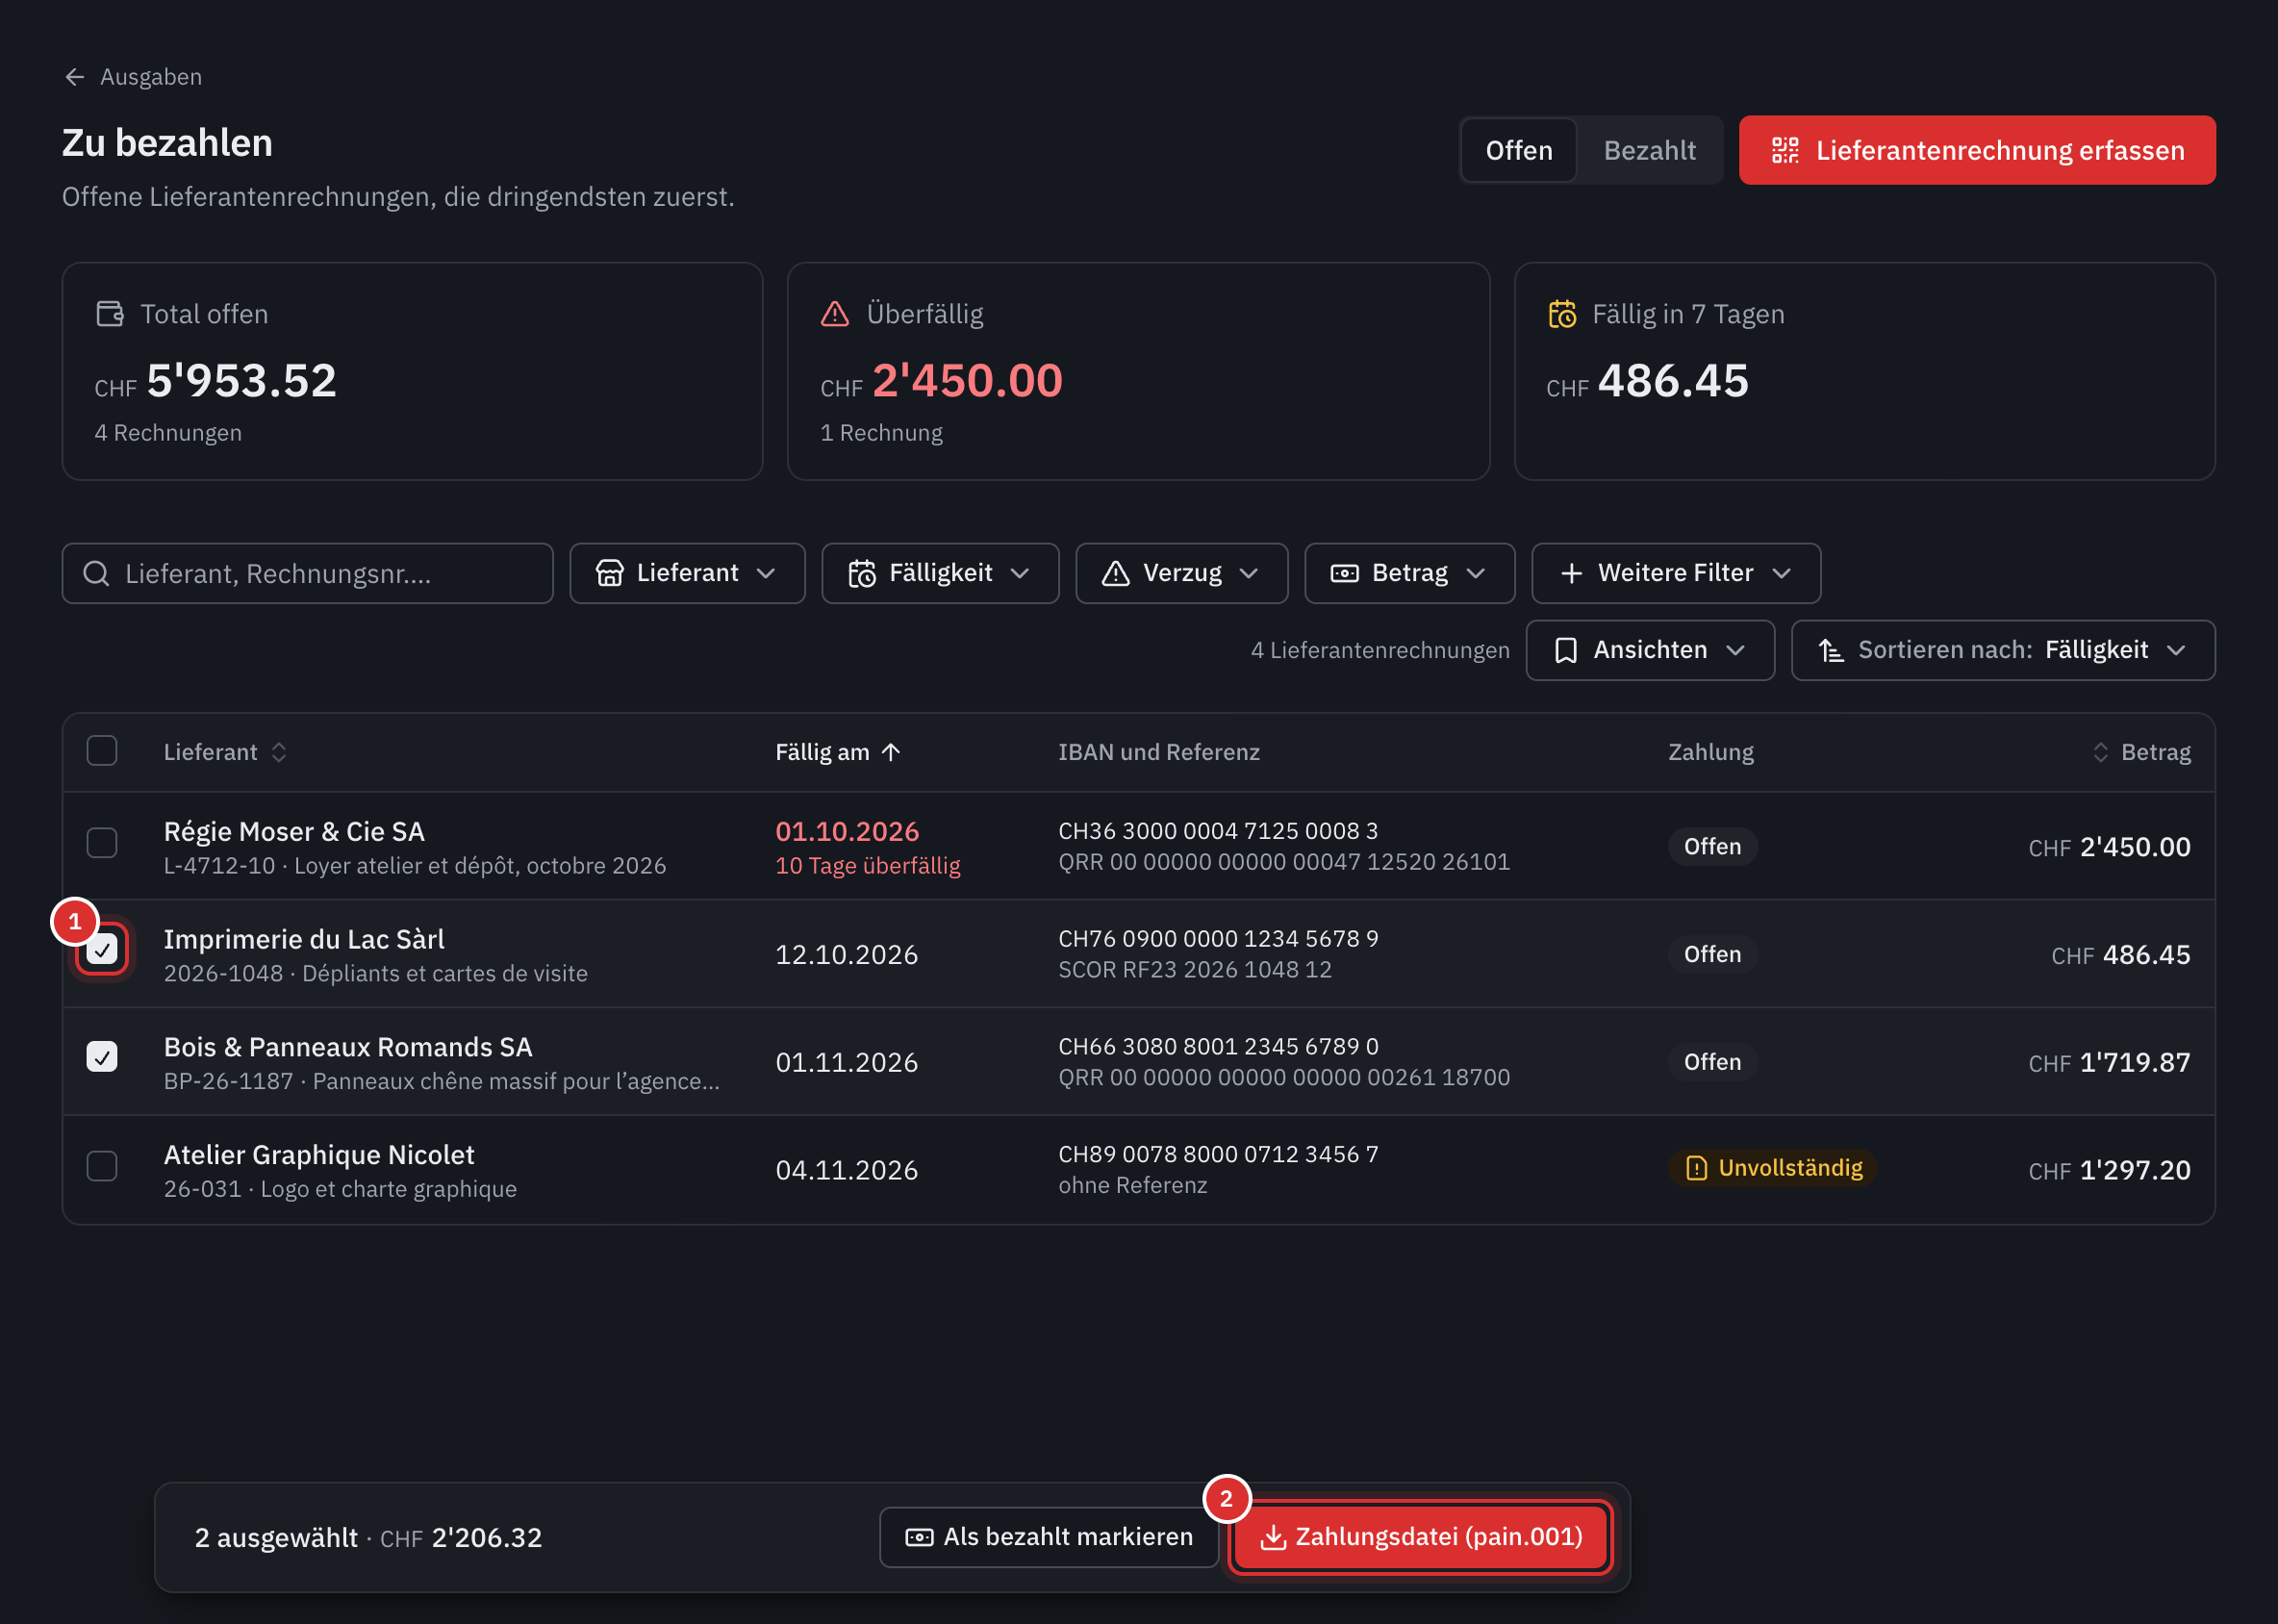Image resolution: width=2278 pixels, height=1624 pixels.
Task: Click Als bezahlt markieren button
Action: click(1049, 1537)
